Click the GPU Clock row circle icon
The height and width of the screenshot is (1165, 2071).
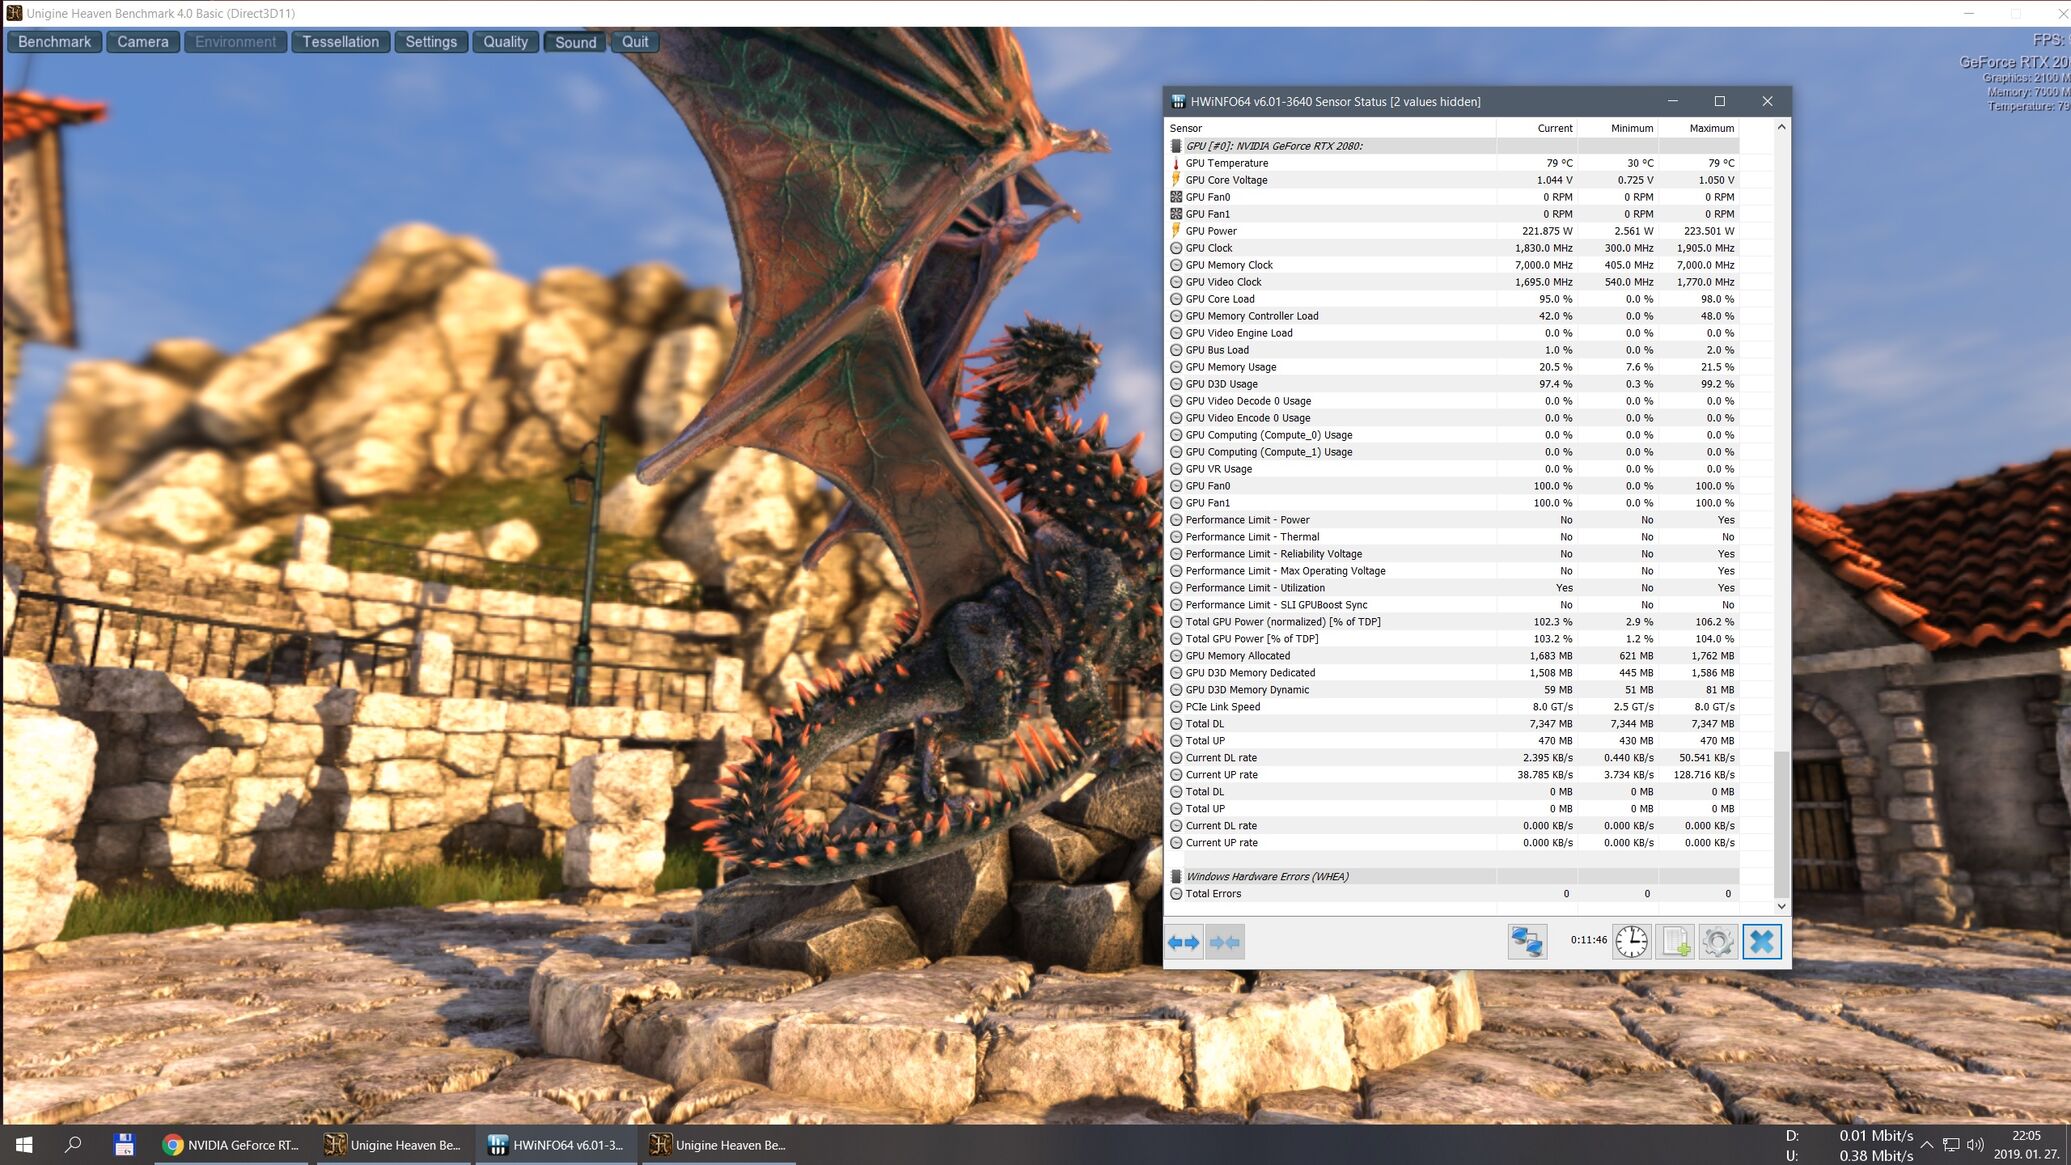pyautogui.click(x=1176, y=248)
